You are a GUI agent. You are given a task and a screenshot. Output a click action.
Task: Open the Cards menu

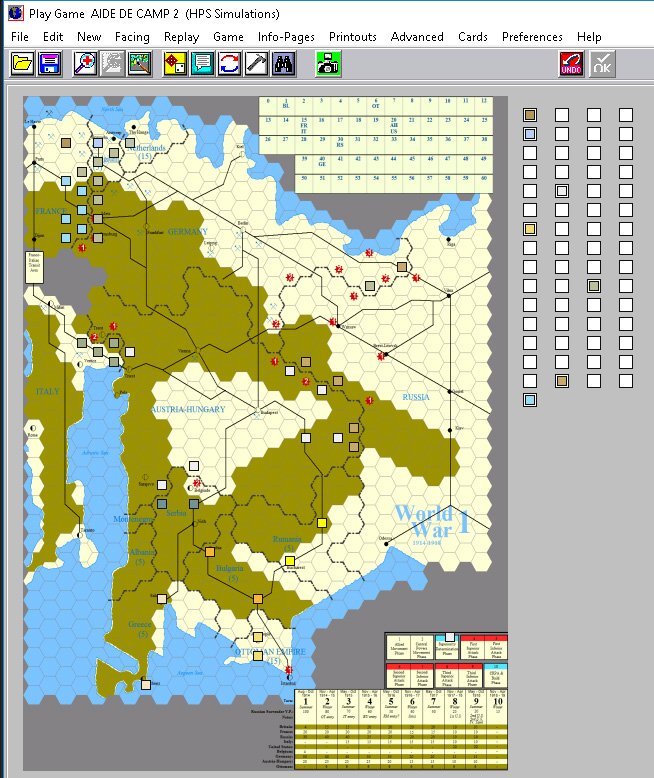click(x=473, y=37)
